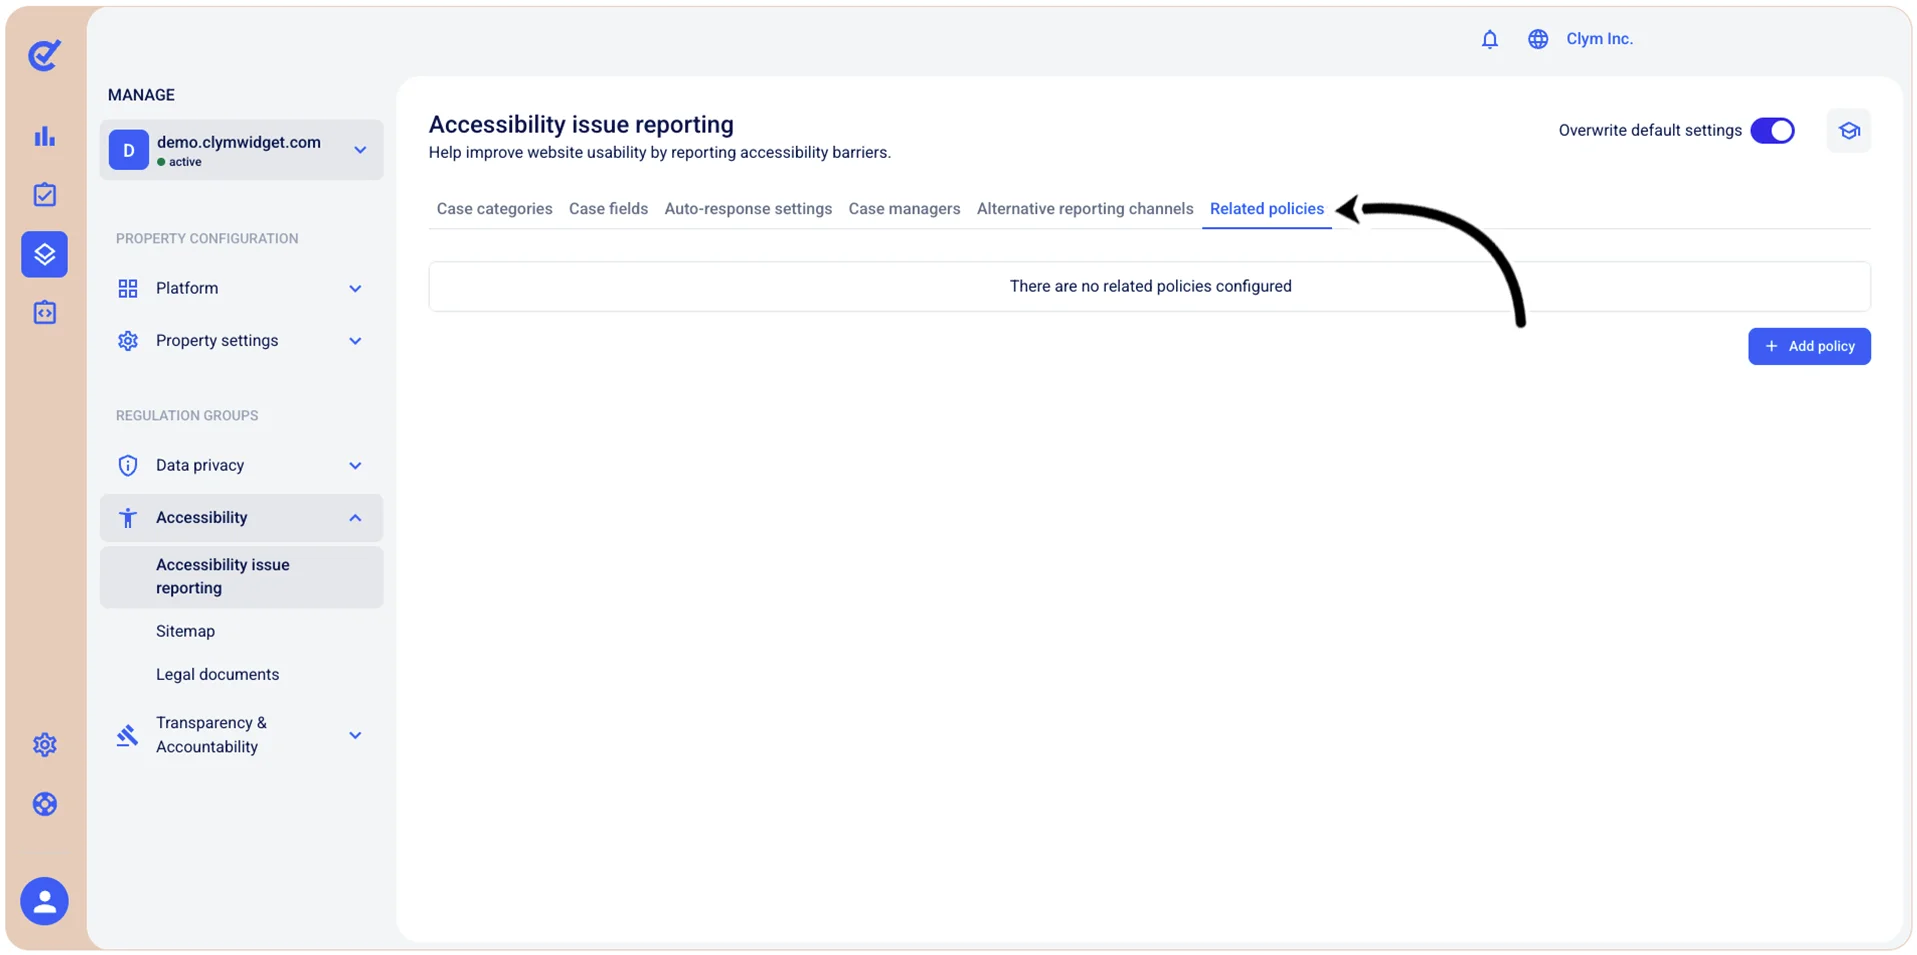Open the analytics bar chart icon
1917x955 pixels.
(x=44, y=136)
